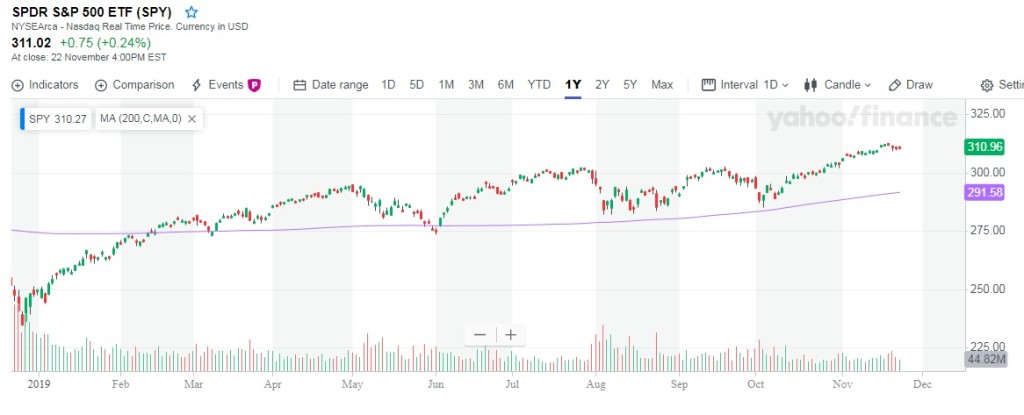Viewport: 1024px width, 415px height.
Task: Add SPY to watchlist with the star icon
Action: [x=191, y=12]
